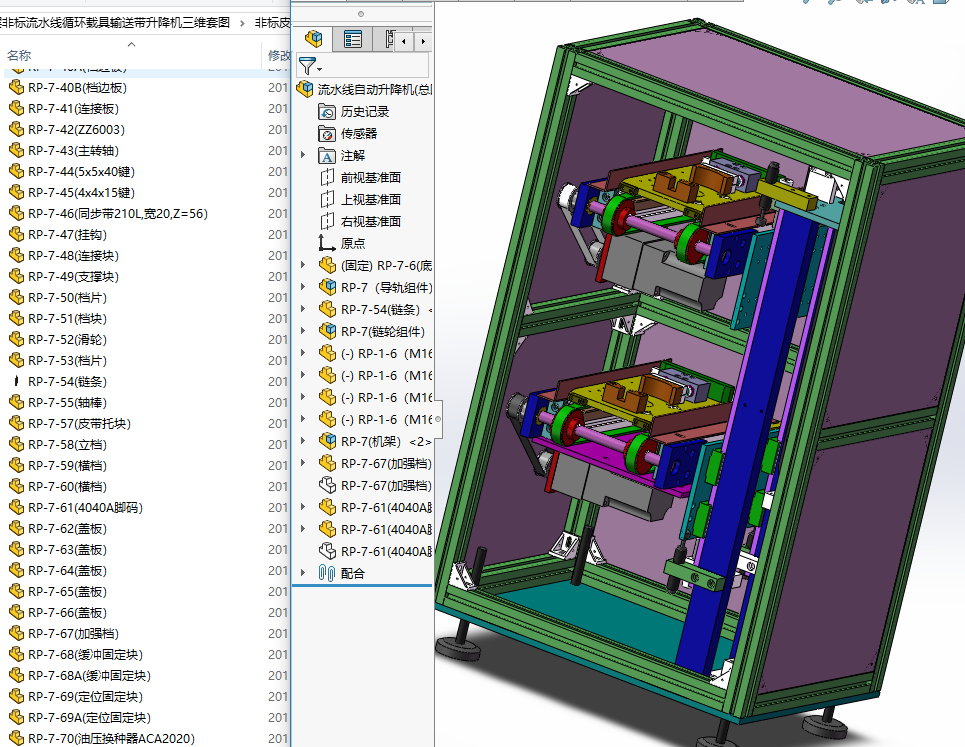
Task: Click the 配合 mates paperclip icon
Action: coord(327,573)
